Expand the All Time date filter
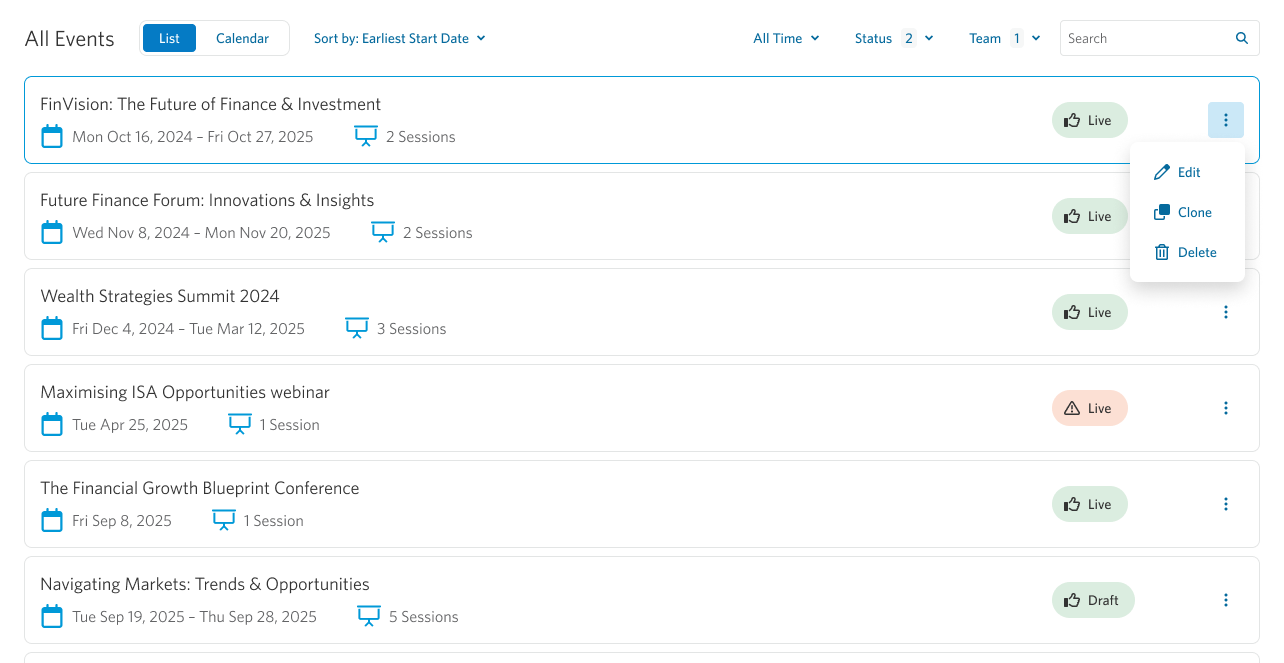 786,38
